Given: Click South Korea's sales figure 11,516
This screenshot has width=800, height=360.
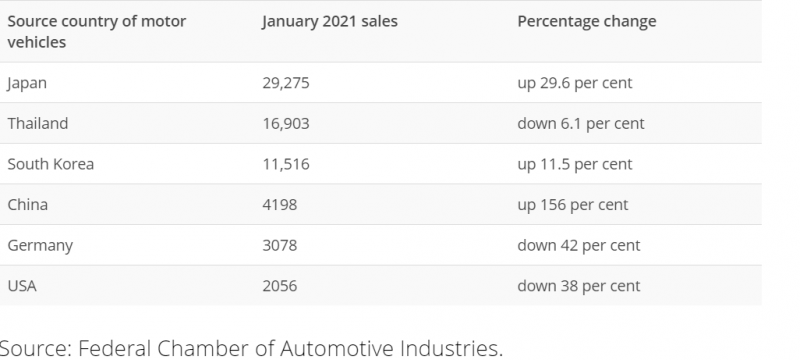Looking at the screenshot, I should 286,164.
